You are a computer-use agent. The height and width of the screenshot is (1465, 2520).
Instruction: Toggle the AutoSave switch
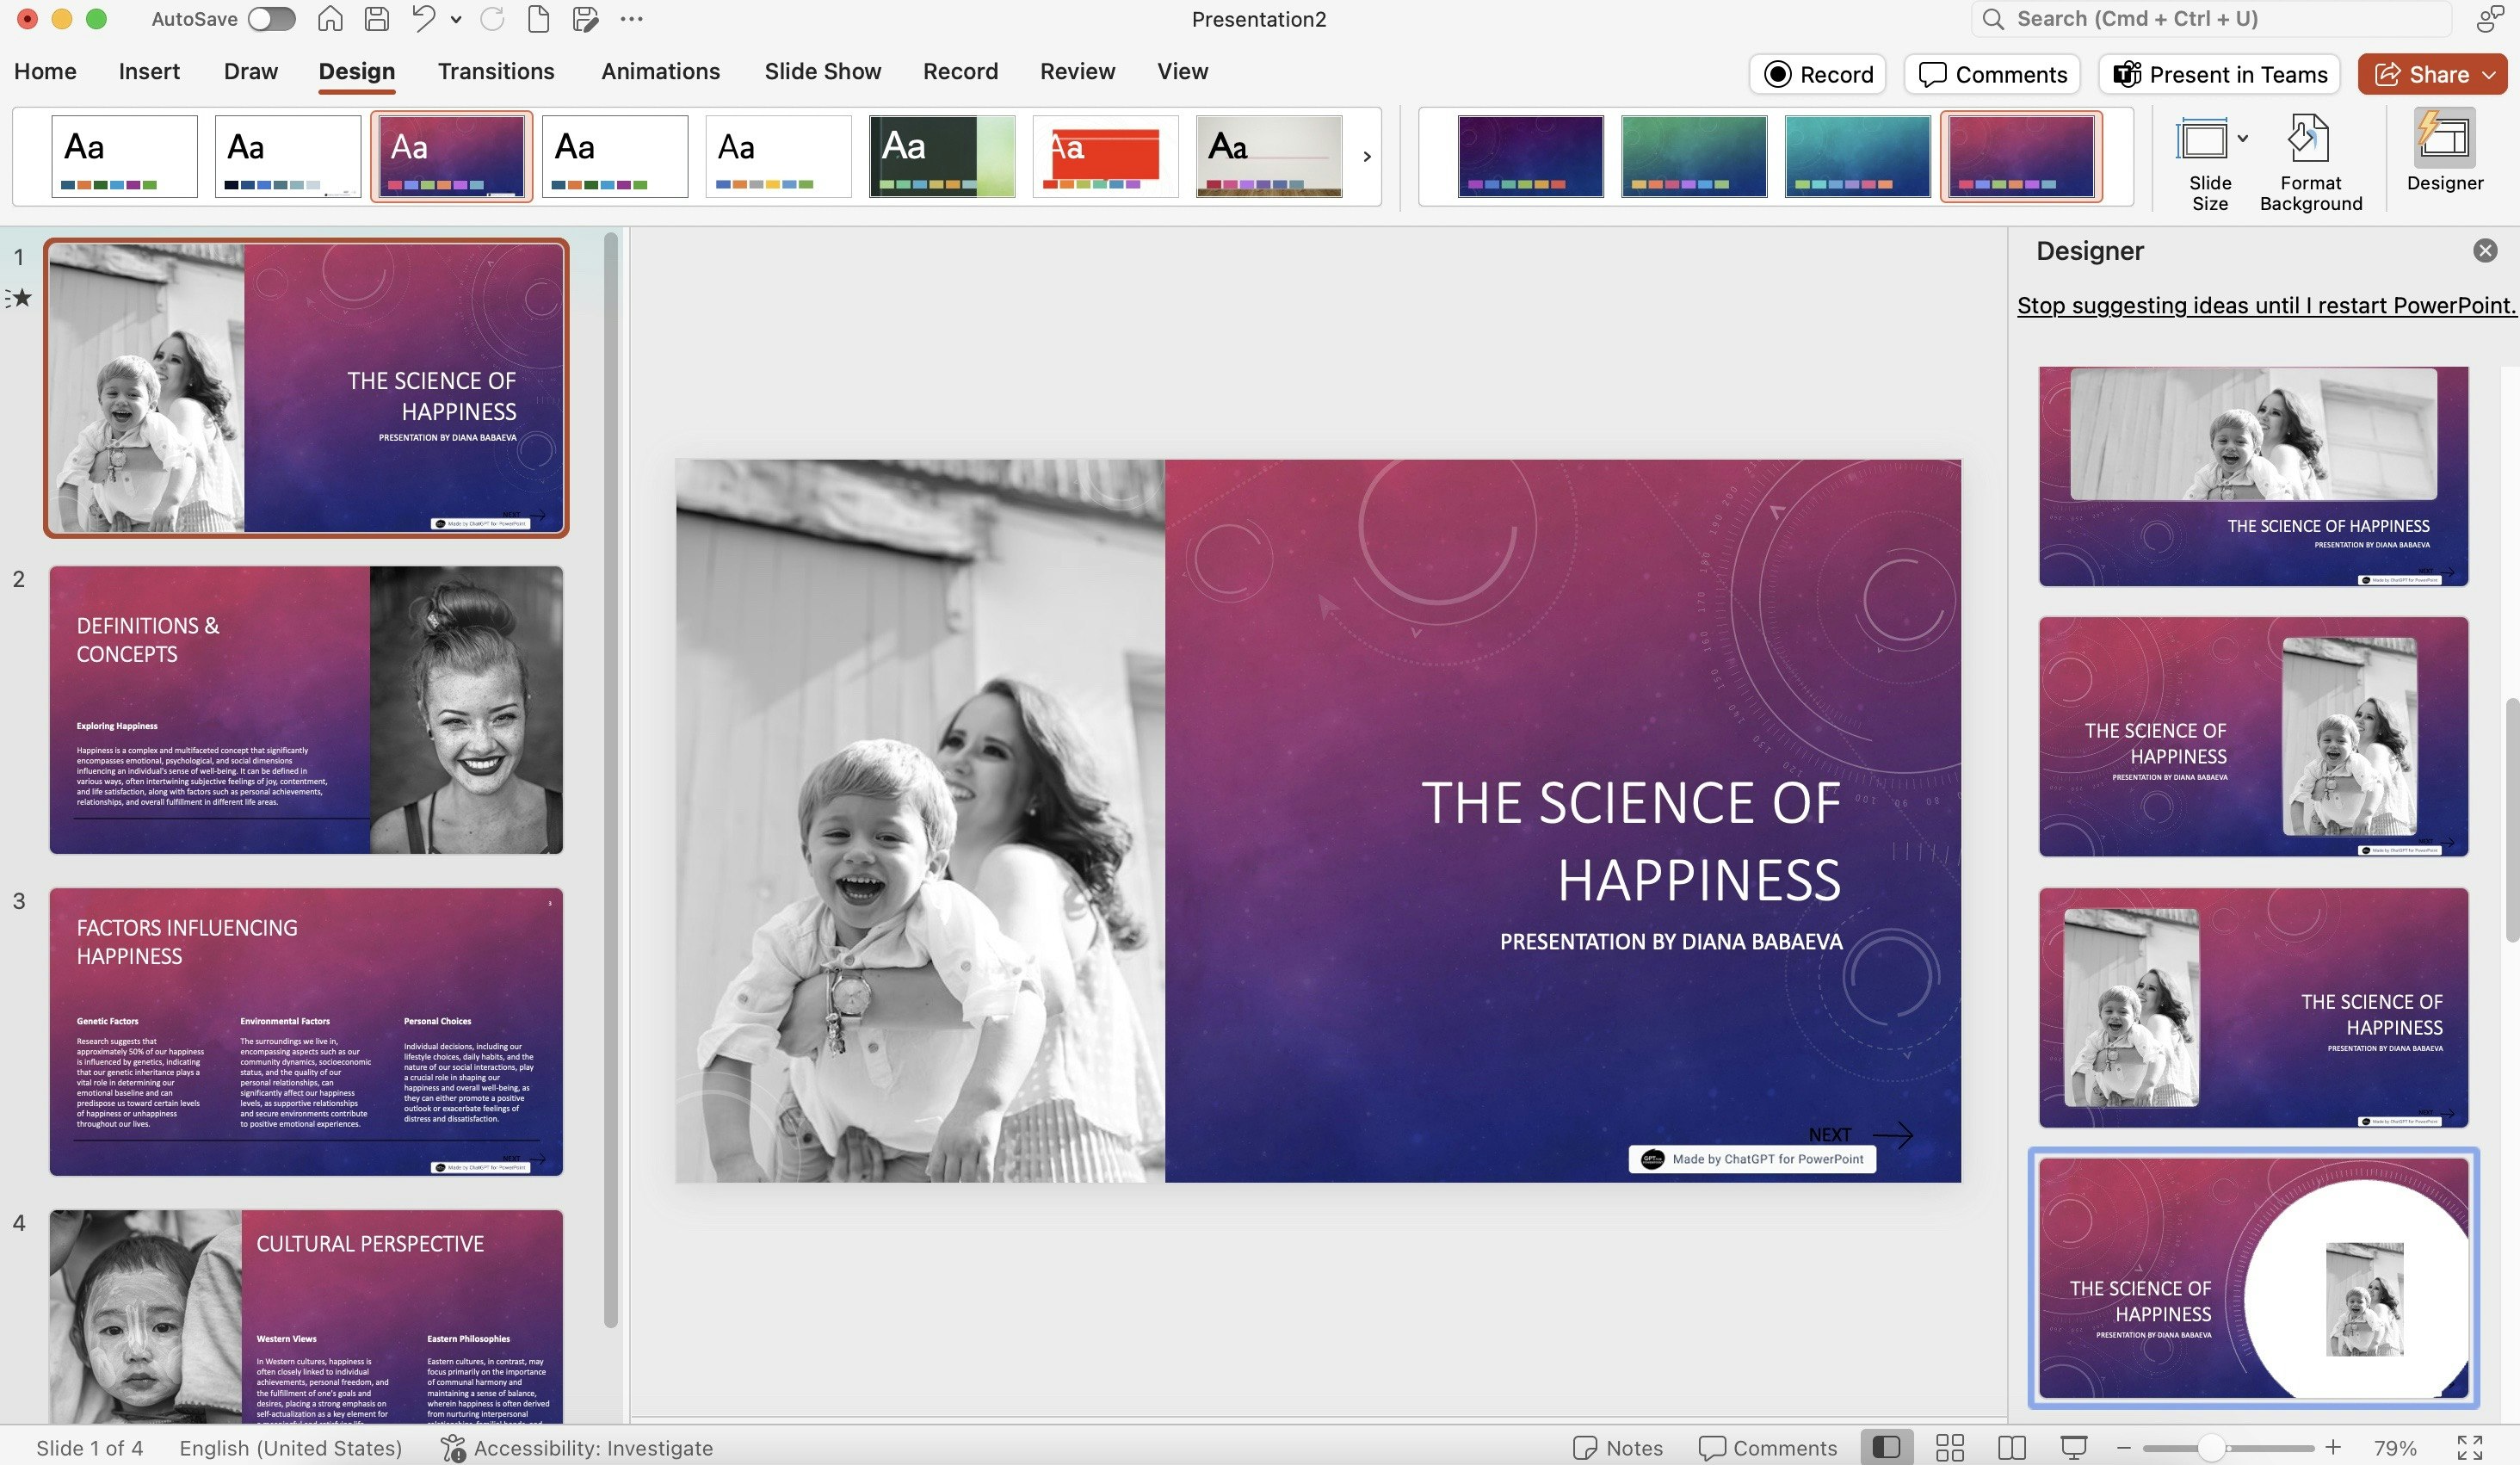[x=271, y=19]
